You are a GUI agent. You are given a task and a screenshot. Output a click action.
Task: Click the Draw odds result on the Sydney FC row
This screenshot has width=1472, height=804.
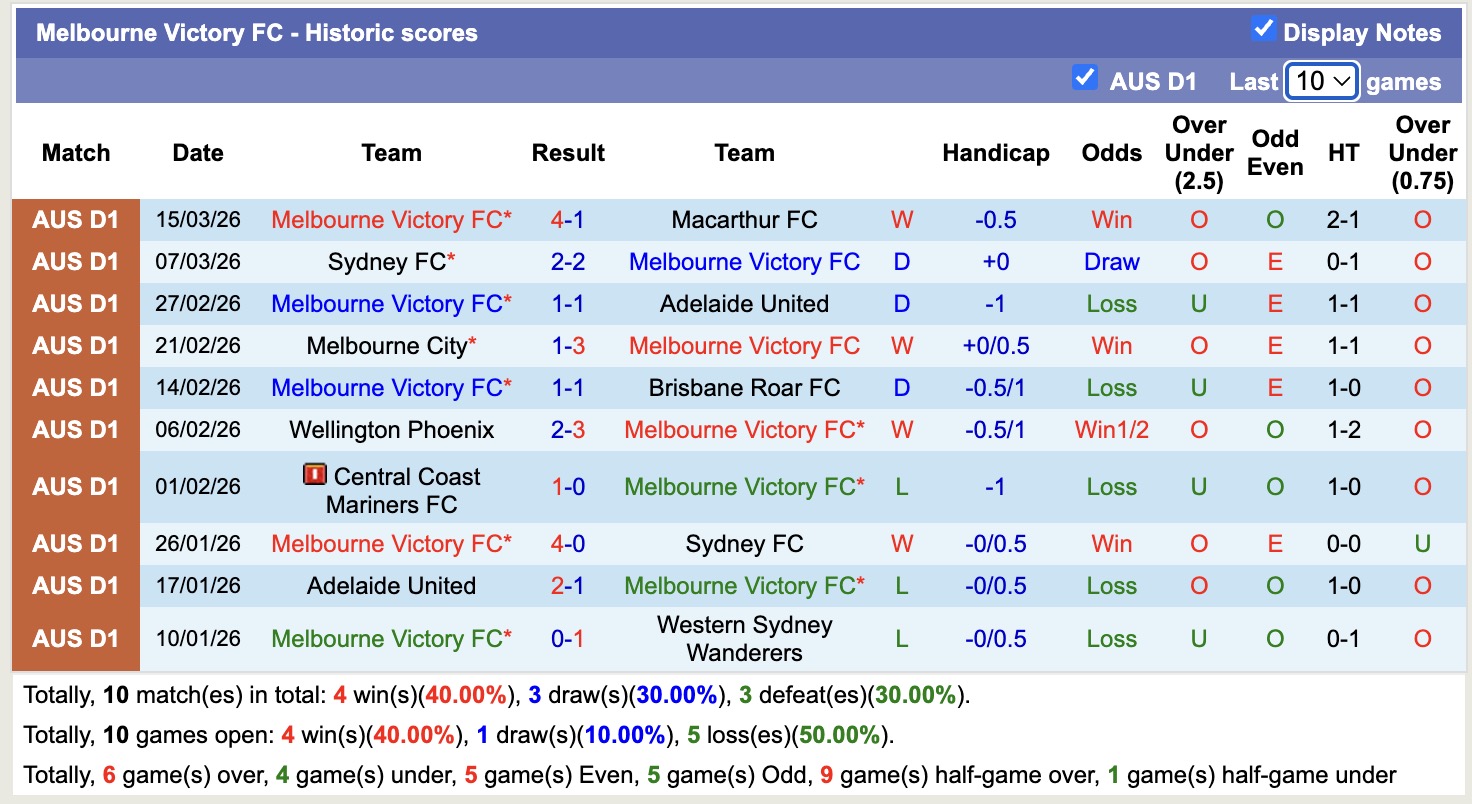1111,261
